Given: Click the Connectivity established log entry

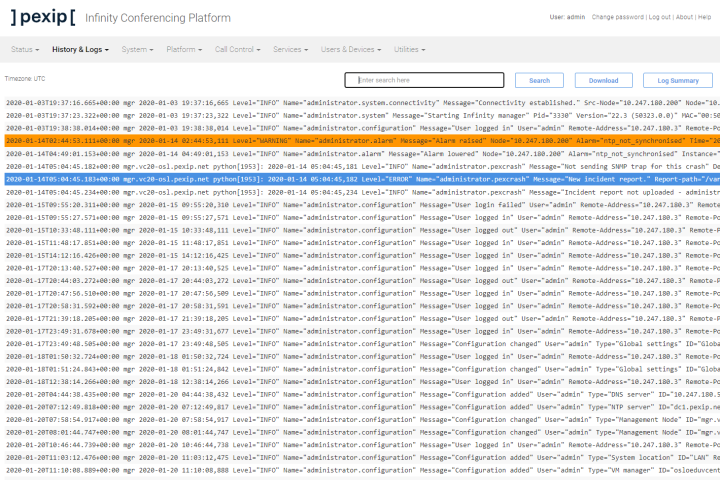Looking at the screenshot, I should (x=362, y=103).
